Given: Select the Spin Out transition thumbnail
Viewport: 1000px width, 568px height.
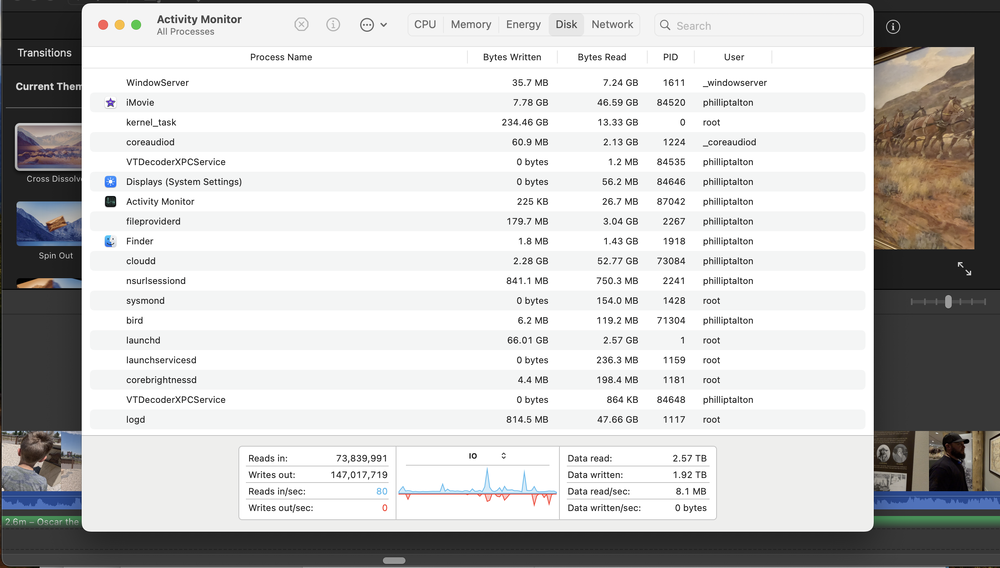Looking at the screenshot, I should [49, 223].
